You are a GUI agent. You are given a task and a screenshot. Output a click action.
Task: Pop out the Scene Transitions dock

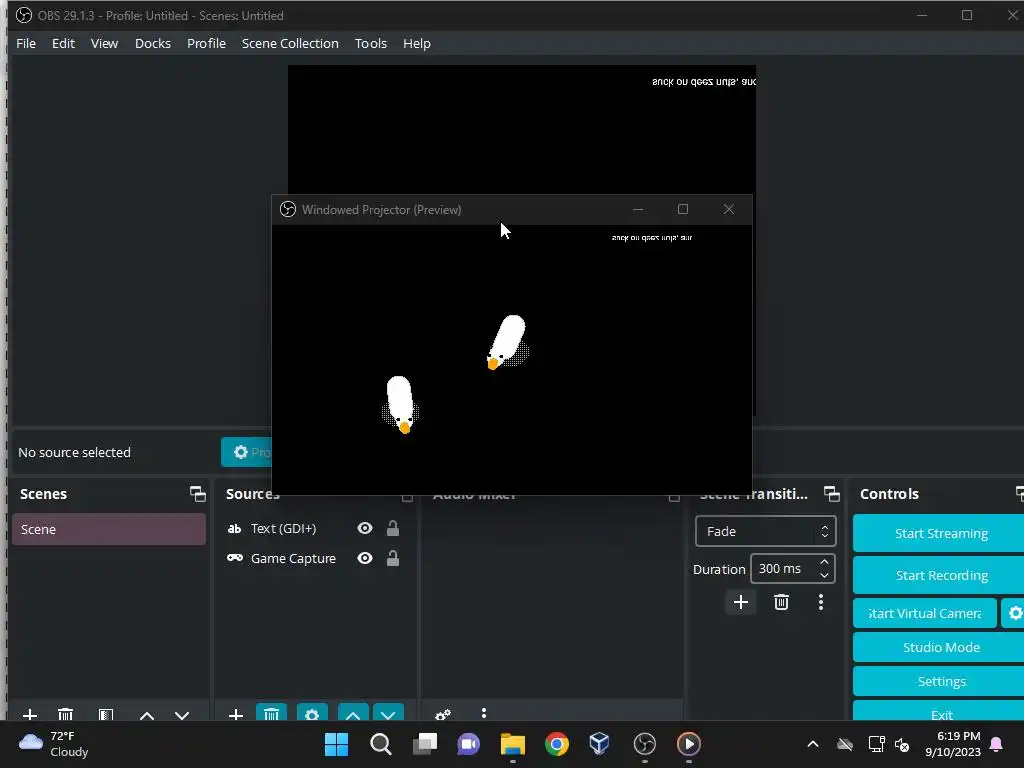(x=831, y=494)
